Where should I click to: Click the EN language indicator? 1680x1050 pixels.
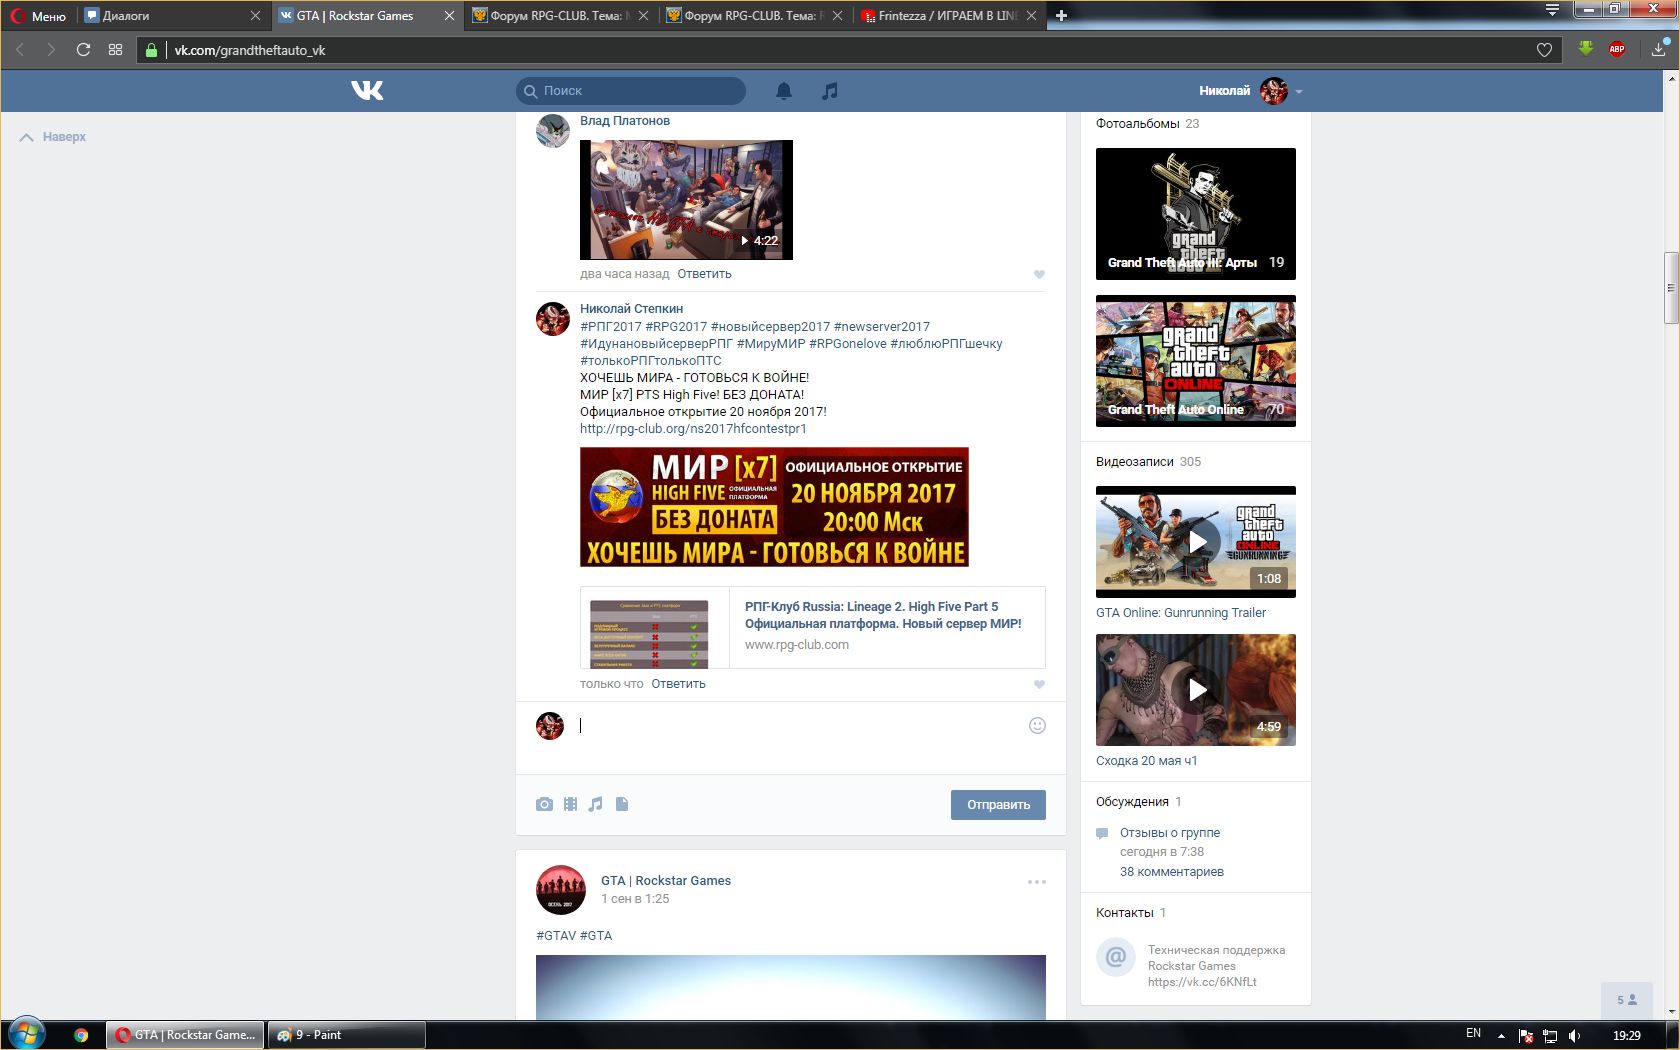1473,1034
